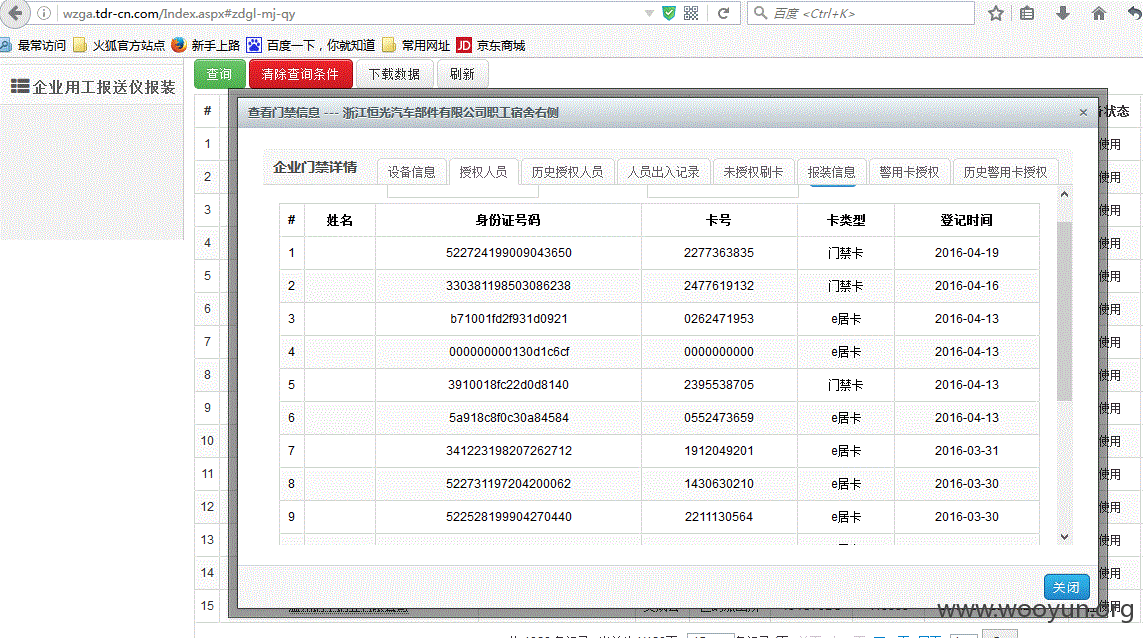Open the 火狐官方站点 bookmark folder
This screenshot has height=638, width=1143.
[x=119, y=45]
